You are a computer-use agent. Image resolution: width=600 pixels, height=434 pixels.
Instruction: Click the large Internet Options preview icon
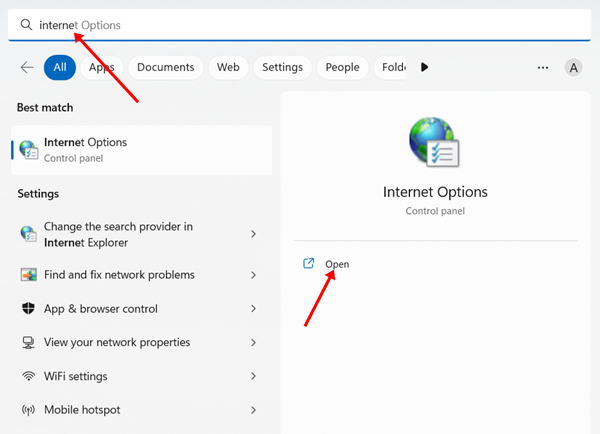[433, 145]
